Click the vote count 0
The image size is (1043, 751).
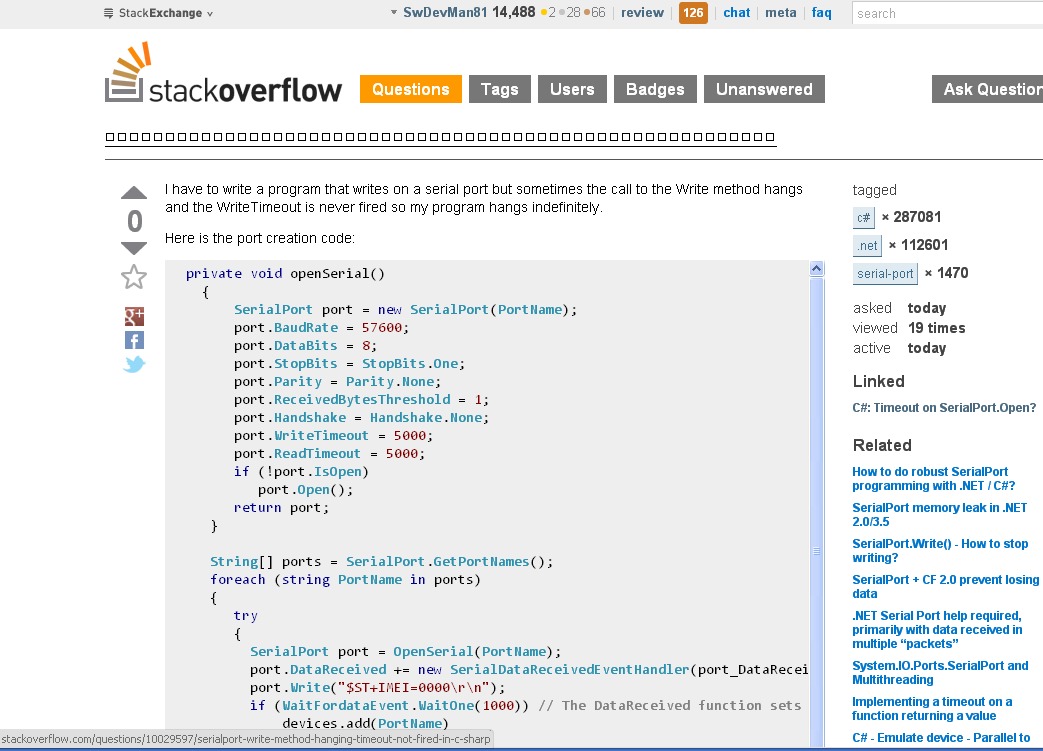pyautogui.click(x=134, y=221)
